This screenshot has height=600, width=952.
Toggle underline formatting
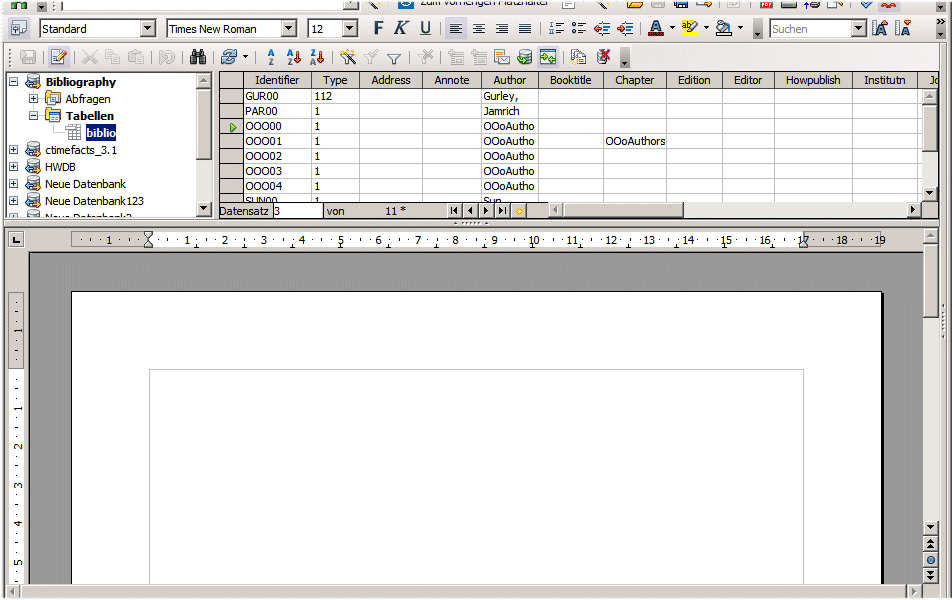425,29
